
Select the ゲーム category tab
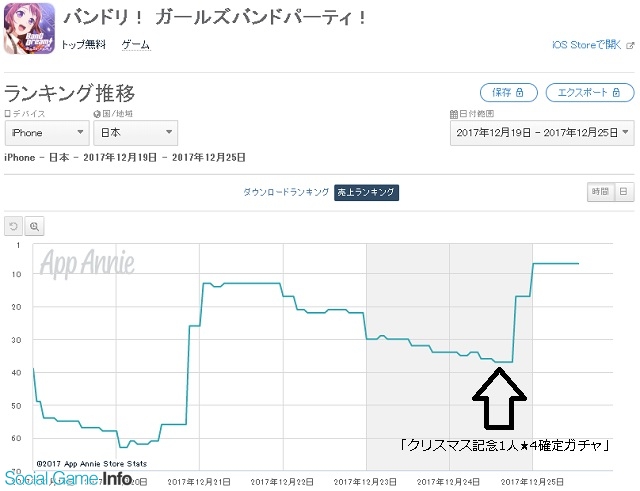point(136,47)
